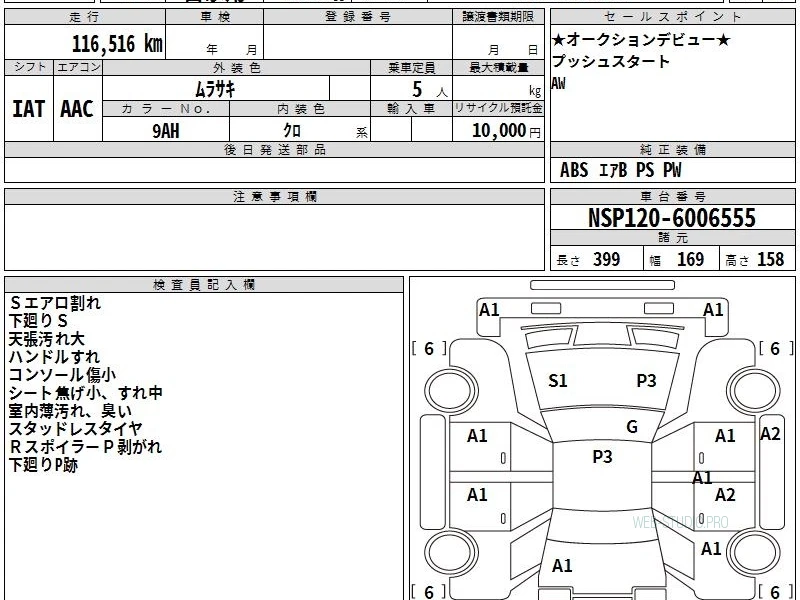
Task: Select the カラーNo. header
Action: coord(166,109)
